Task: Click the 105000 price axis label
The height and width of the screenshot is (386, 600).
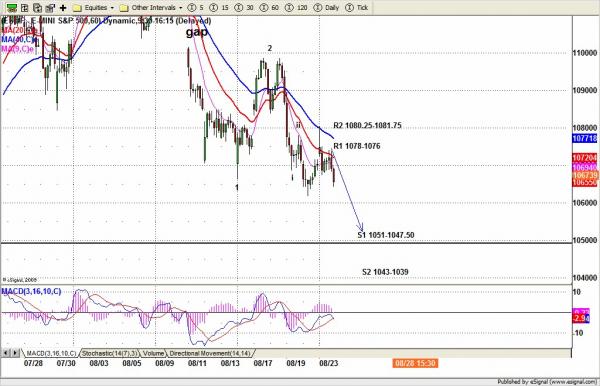Action: [585, 240]
